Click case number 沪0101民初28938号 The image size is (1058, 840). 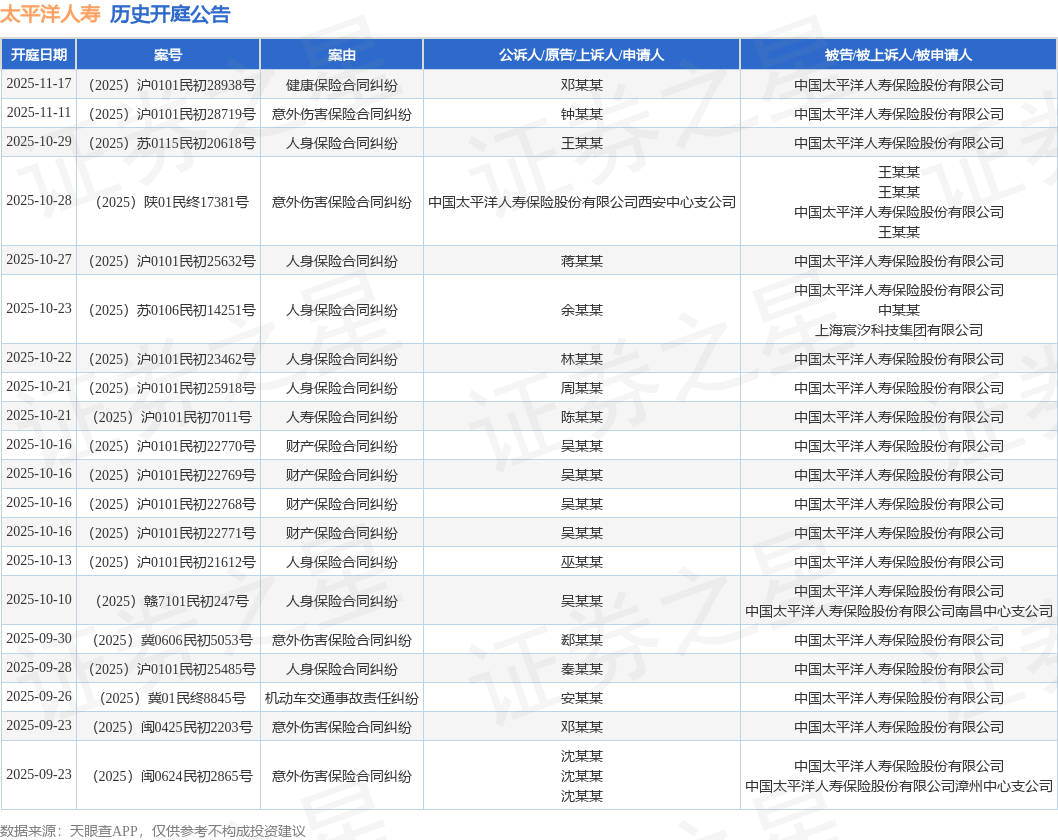(172, 85)
